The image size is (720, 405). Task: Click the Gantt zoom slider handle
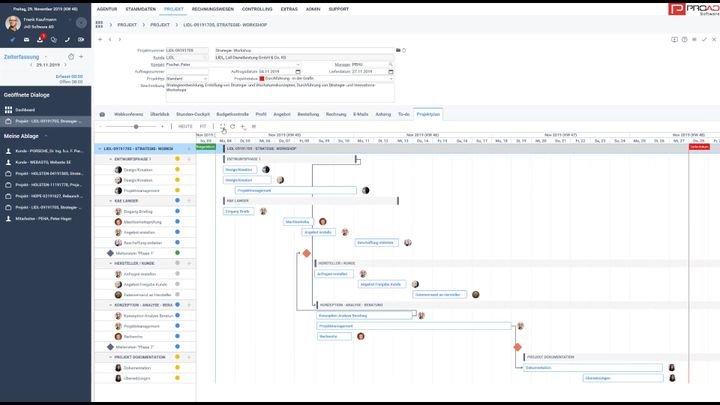(136, 127)
